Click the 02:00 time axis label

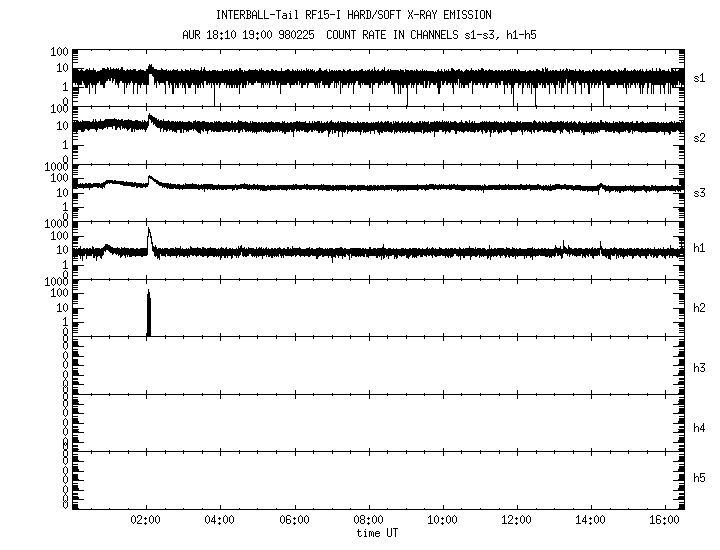(x=147, y=520)
